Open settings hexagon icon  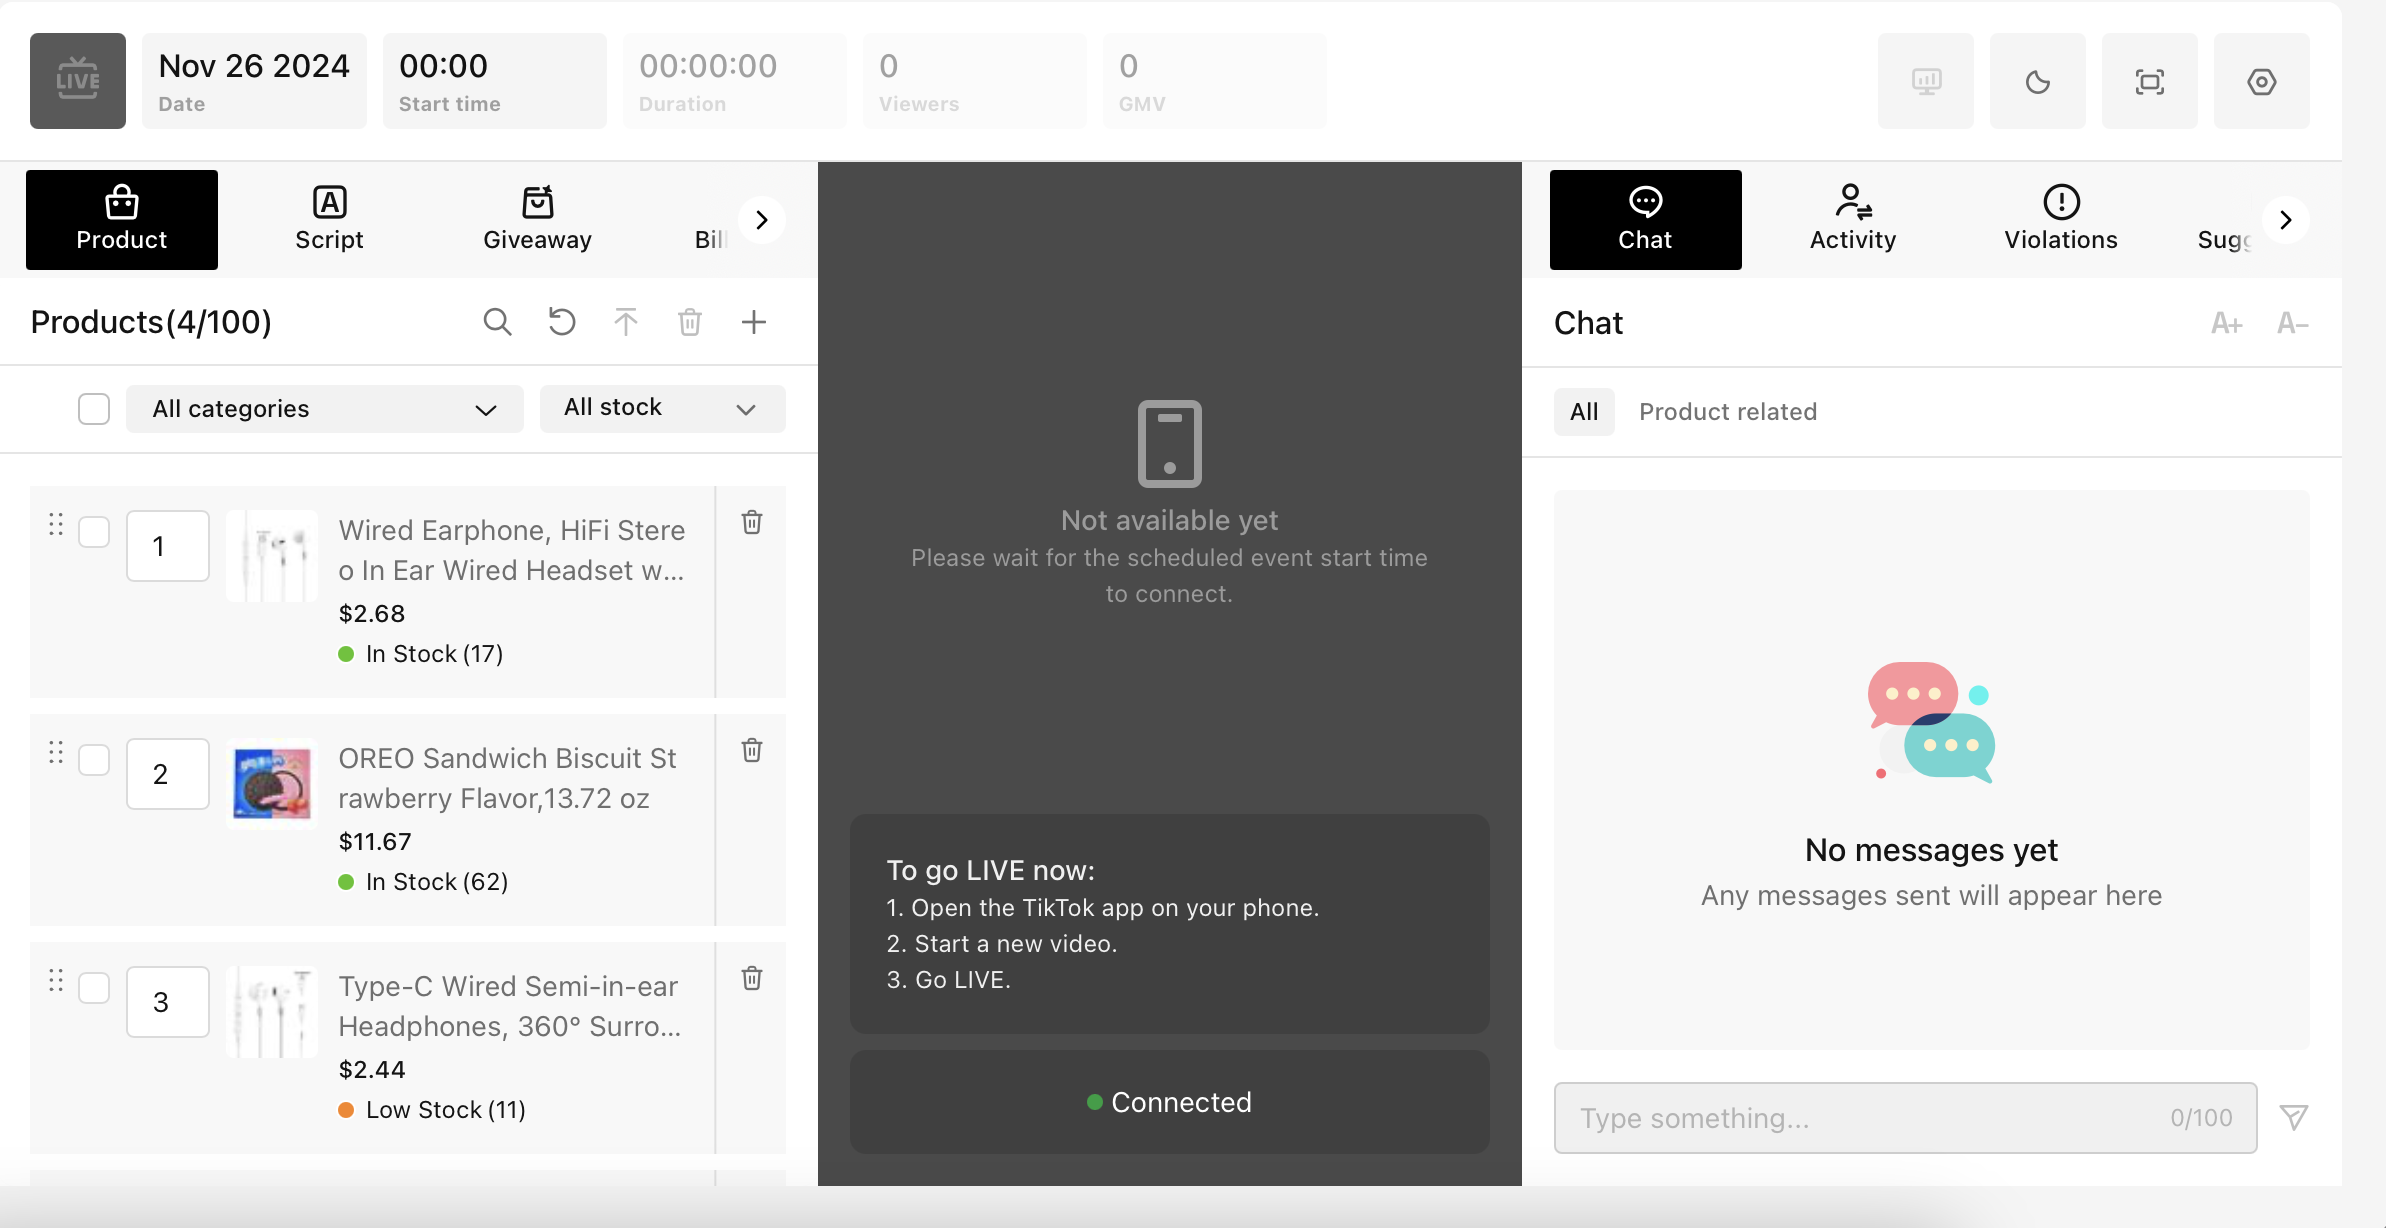click(x=2261, y=81)
